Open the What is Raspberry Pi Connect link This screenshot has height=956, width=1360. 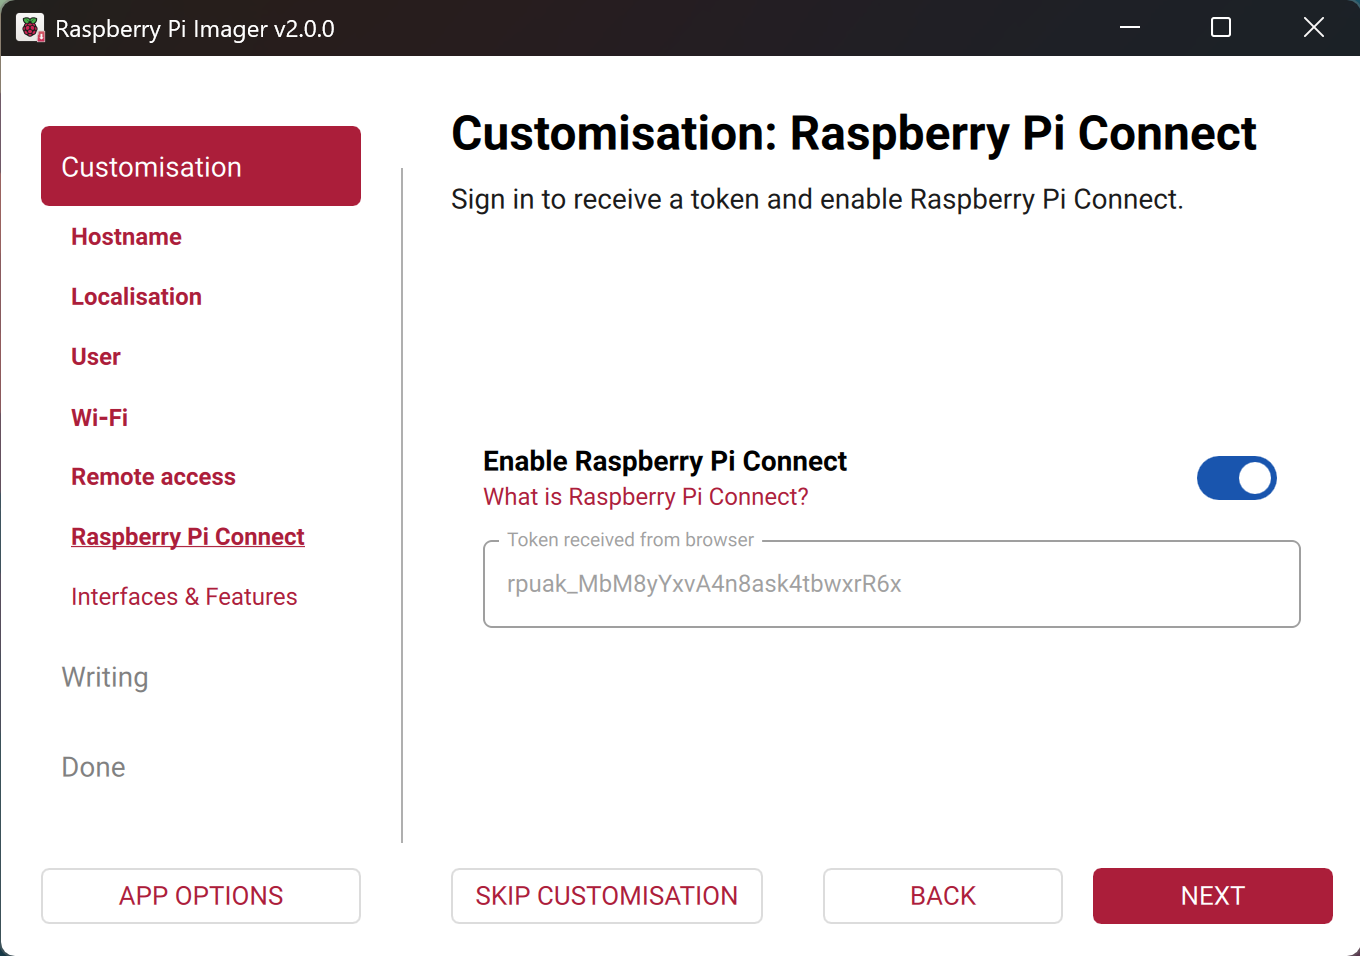(x=645, y=497)
